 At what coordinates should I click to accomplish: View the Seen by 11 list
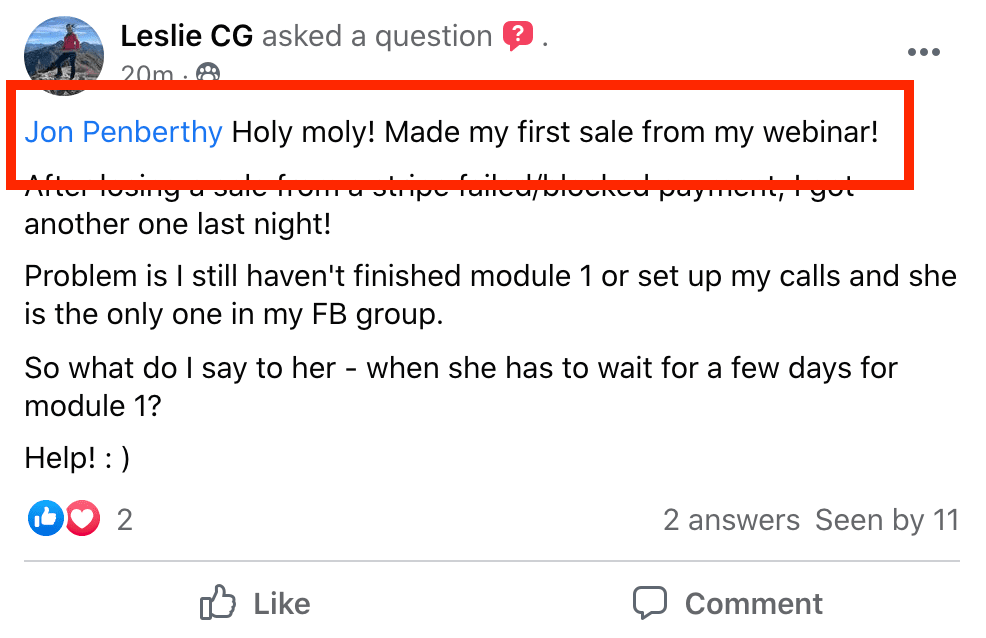click(x=886, y=520)
